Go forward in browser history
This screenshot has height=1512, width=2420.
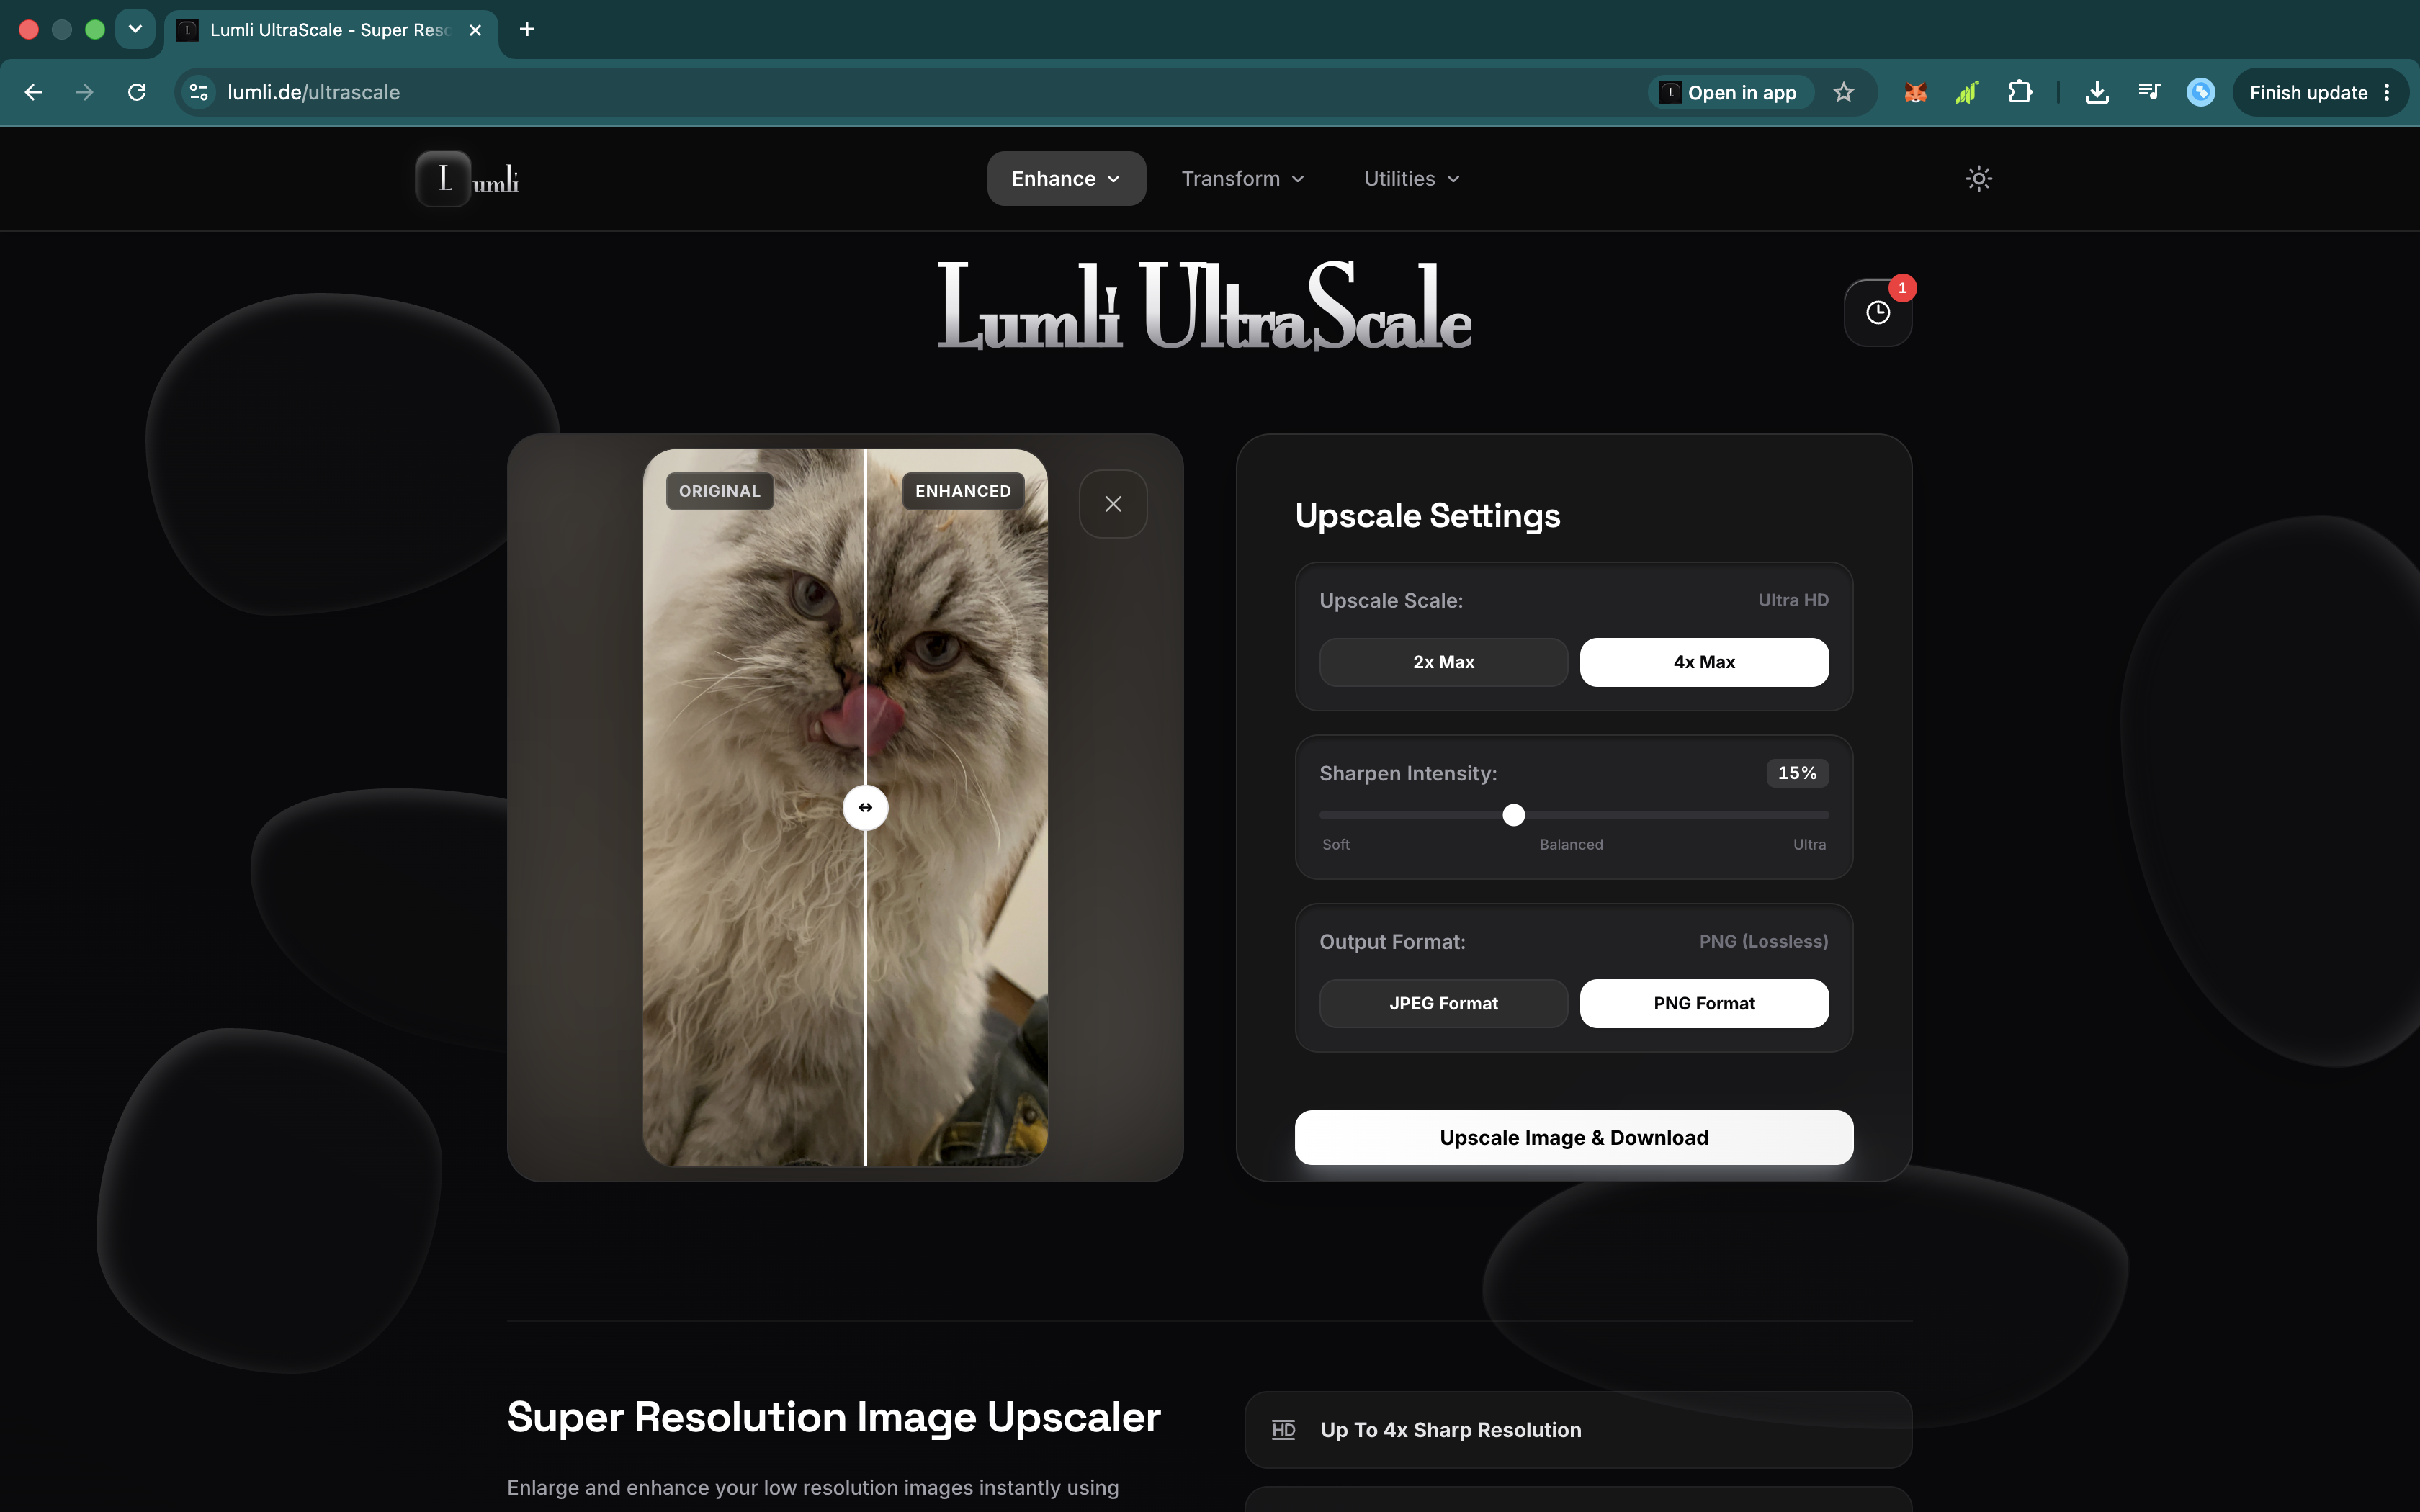pos(85,92)
